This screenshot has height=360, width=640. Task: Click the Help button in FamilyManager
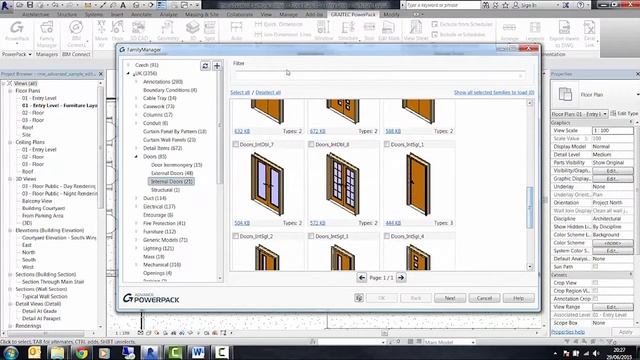[519, 298]
